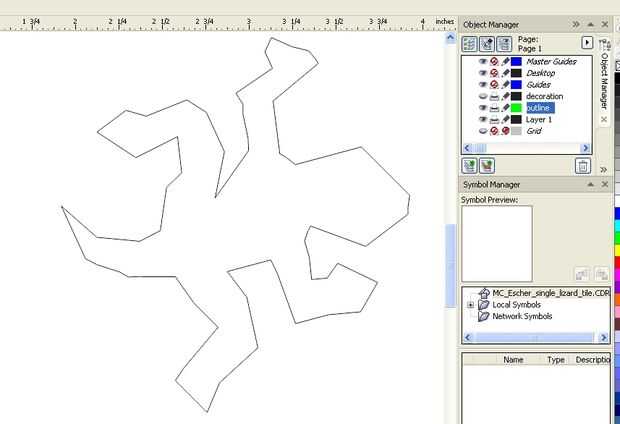
Task: Hide the Master Guides layer via eye
Action: click(482, 62)
